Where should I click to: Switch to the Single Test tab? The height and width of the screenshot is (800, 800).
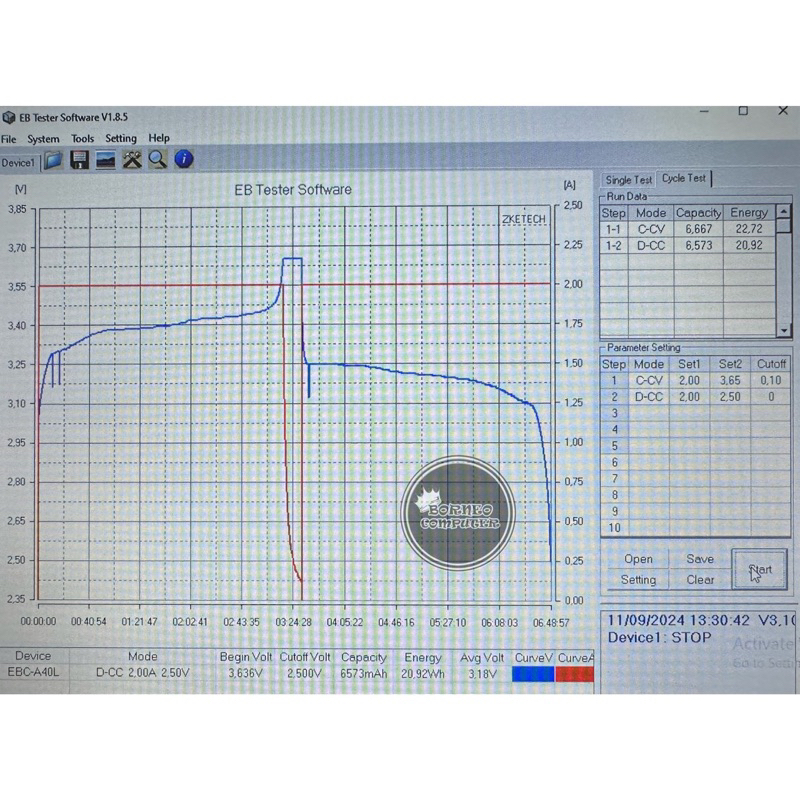click(x=629, y=180)
